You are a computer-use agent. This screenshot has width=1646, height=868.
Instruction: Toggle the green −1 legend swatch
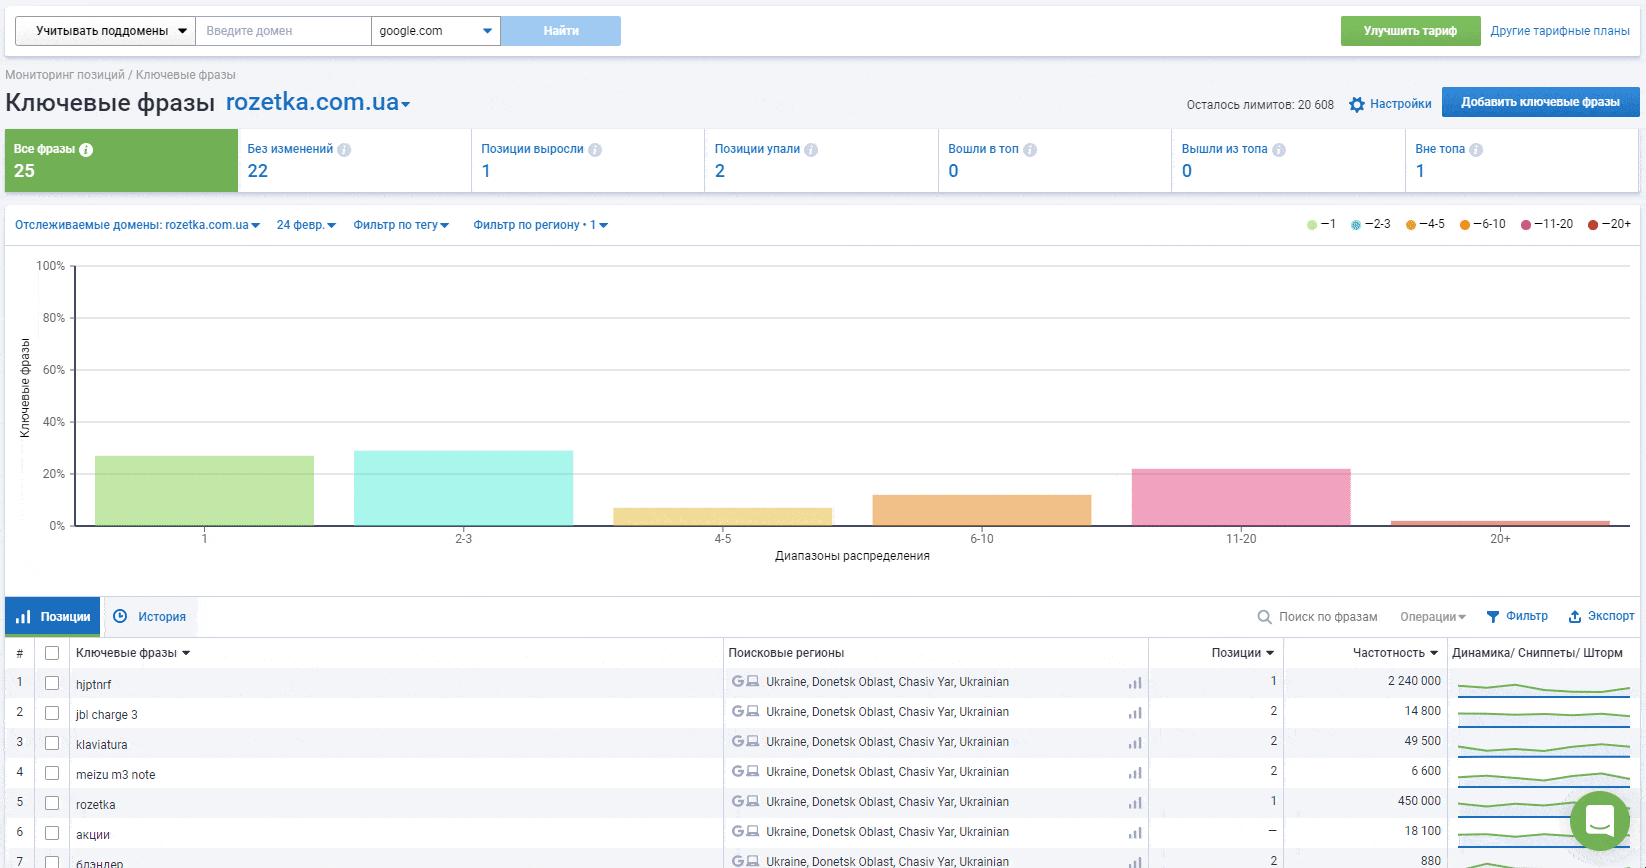click(x=1312, y=225)
